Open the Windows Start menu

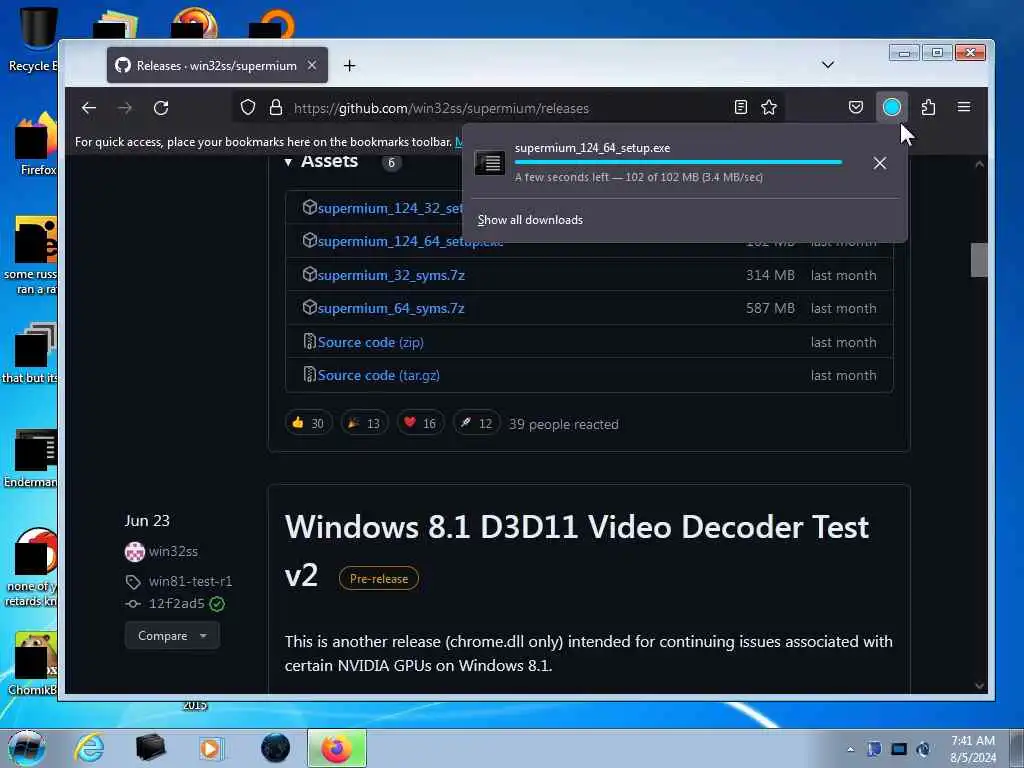(26, 748)
